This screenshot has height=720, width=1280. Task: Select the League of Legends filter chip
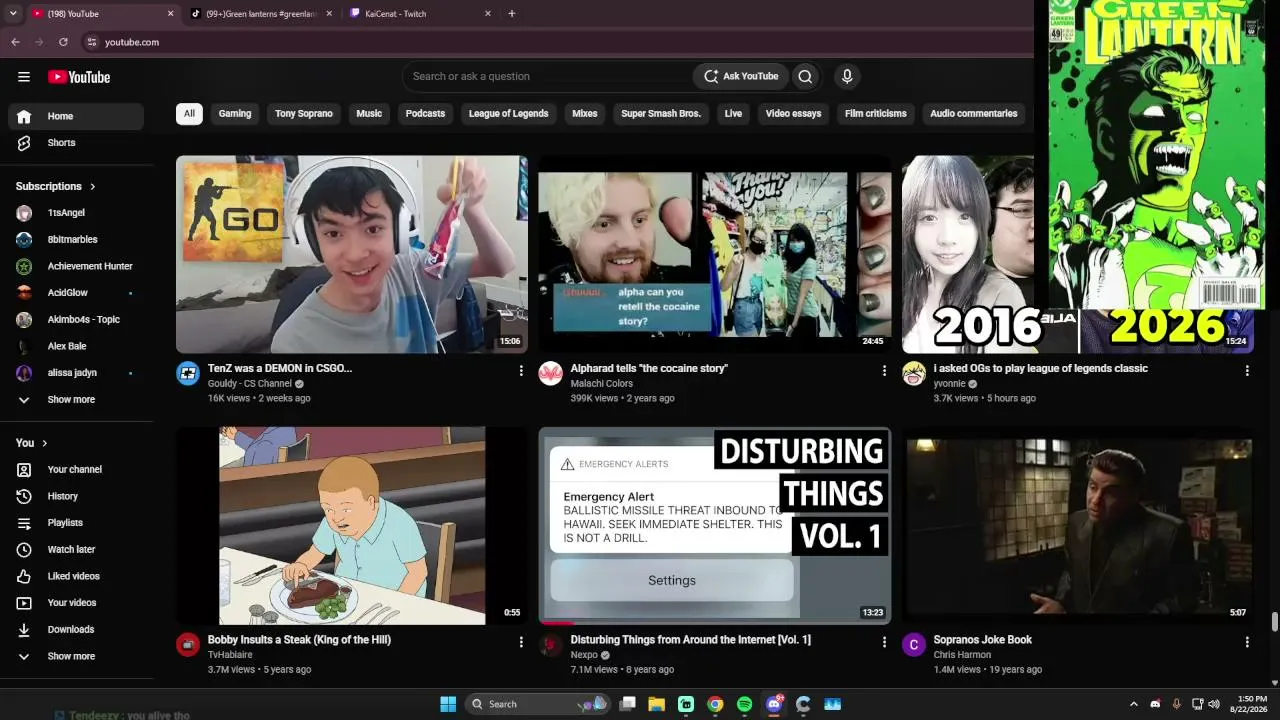(x=508, y=113)
